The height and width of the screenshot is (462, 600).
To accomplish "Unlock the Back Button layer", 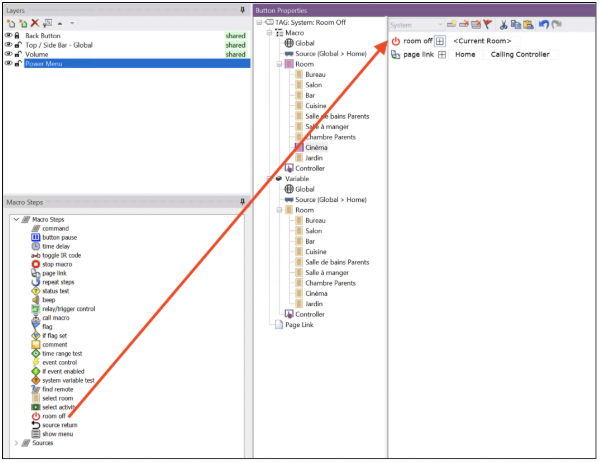I will click(18, 35).
